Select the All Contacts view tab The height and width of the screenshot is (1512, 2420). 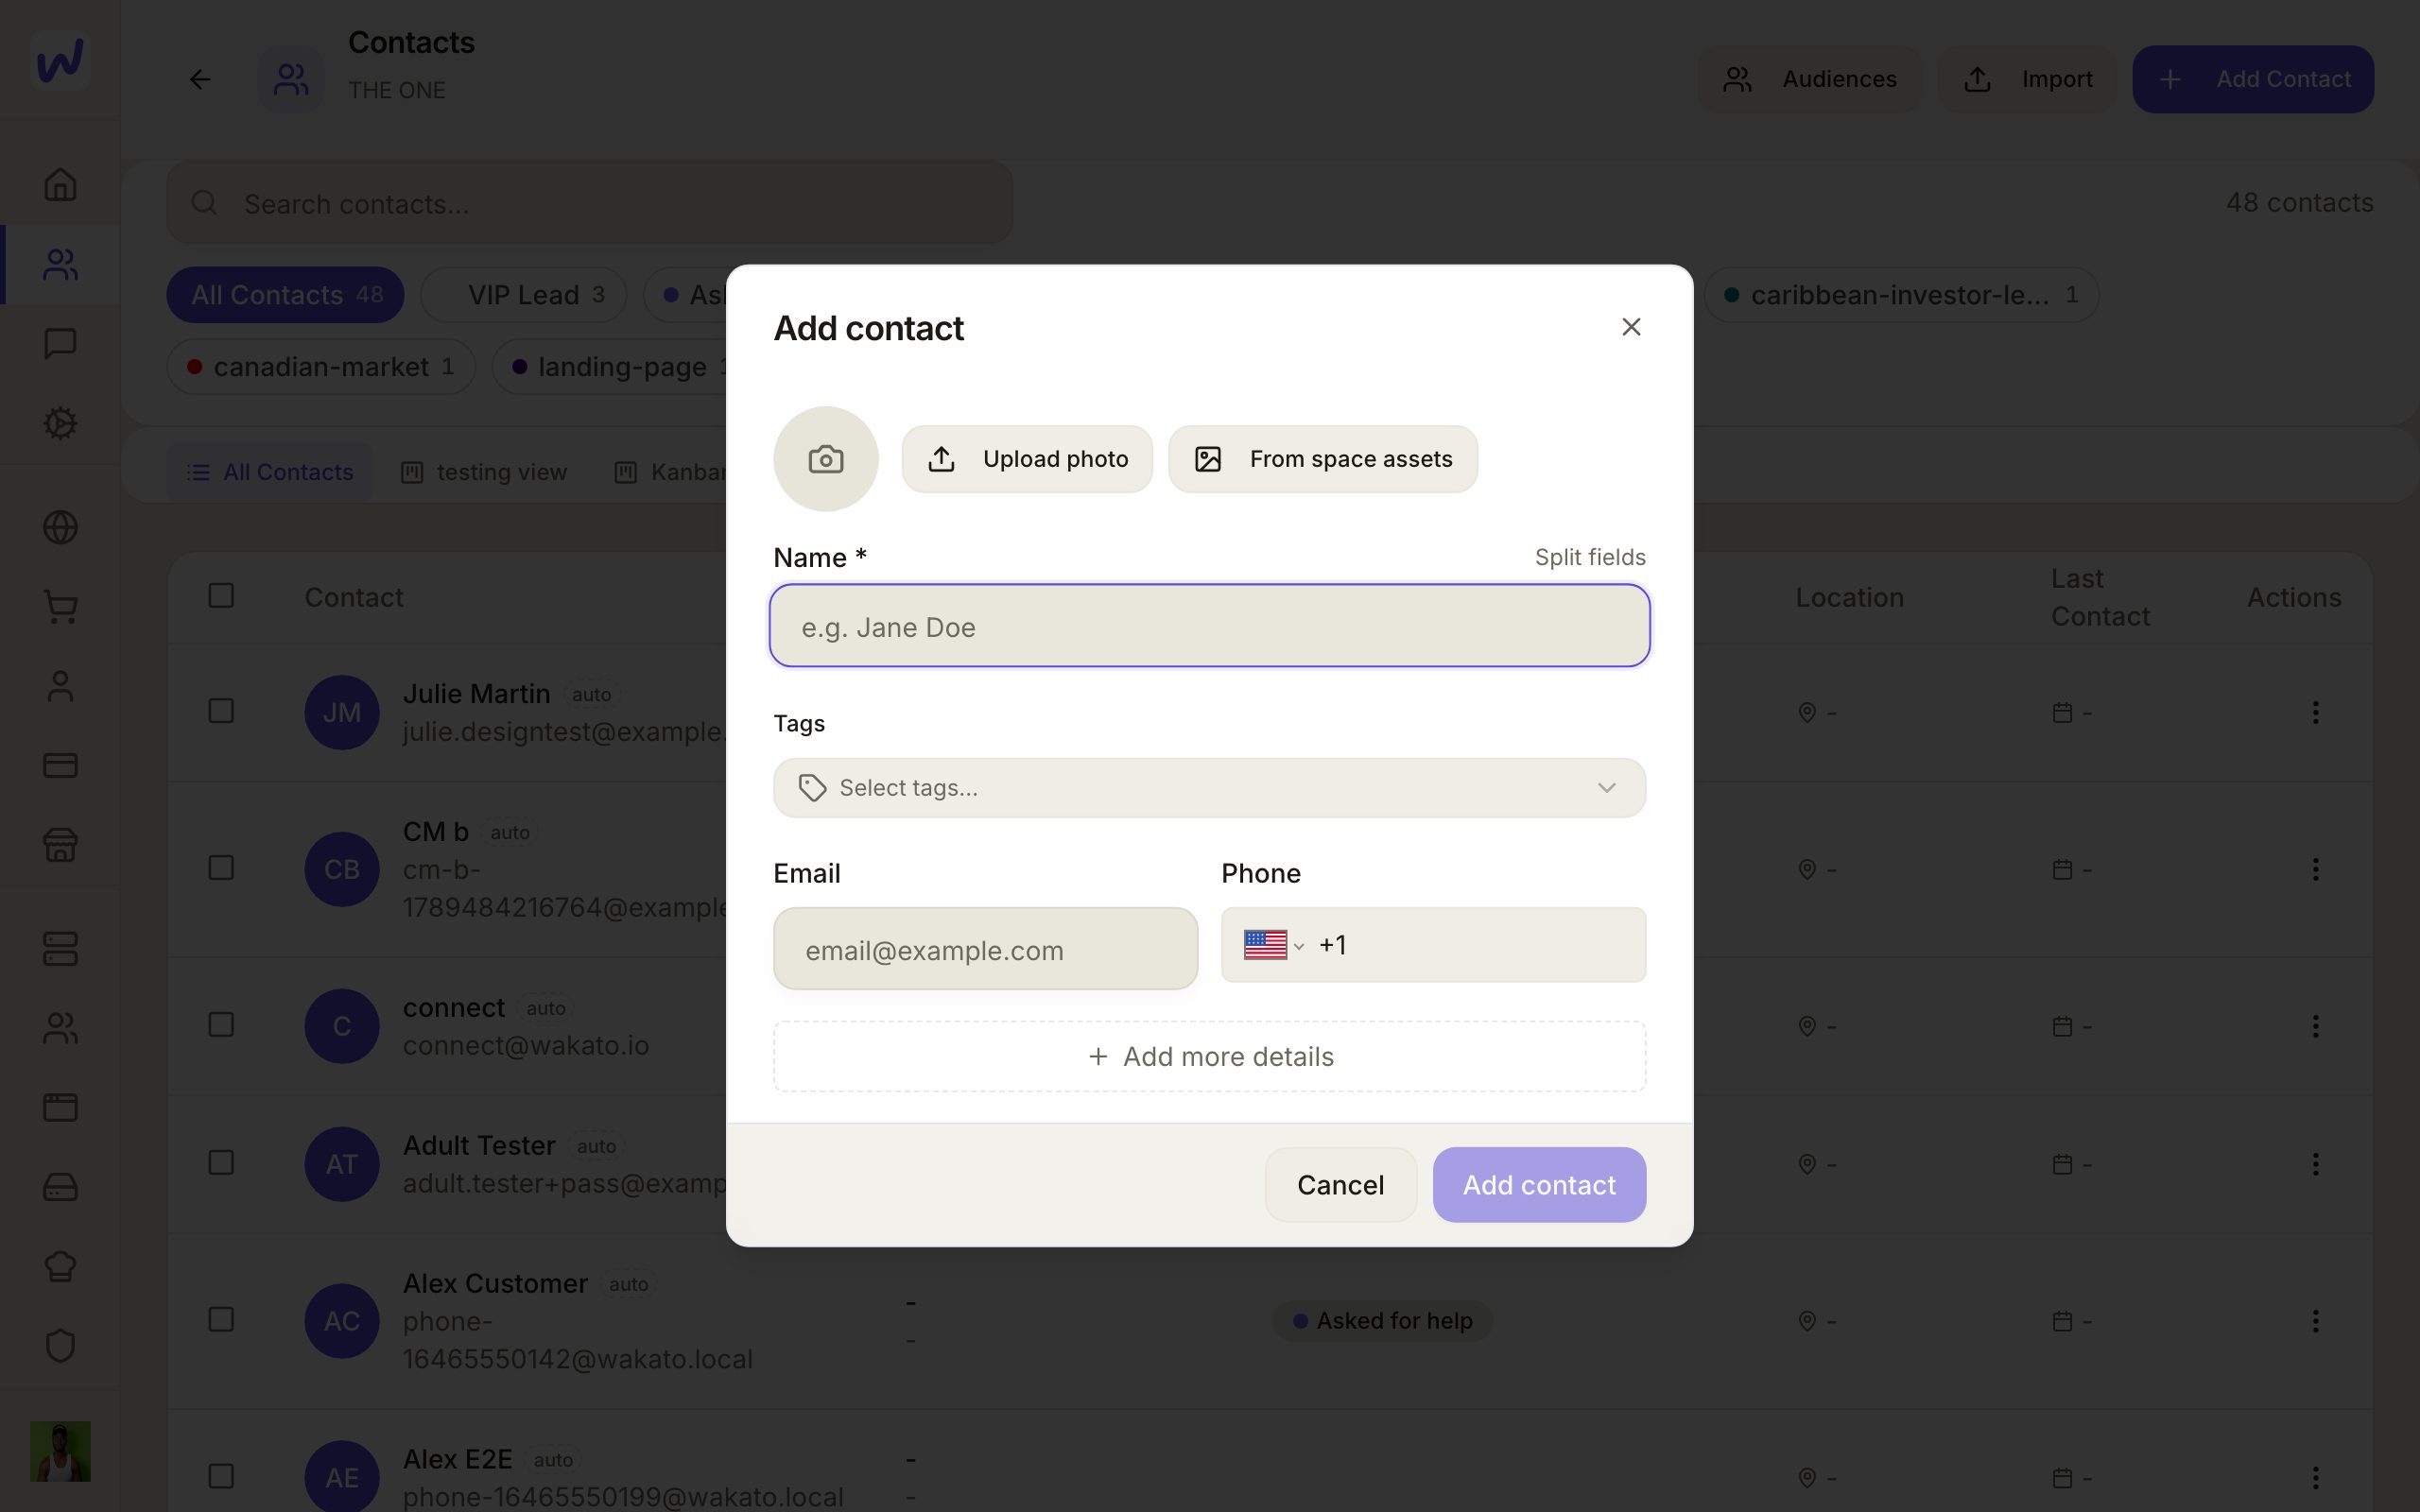270,472
